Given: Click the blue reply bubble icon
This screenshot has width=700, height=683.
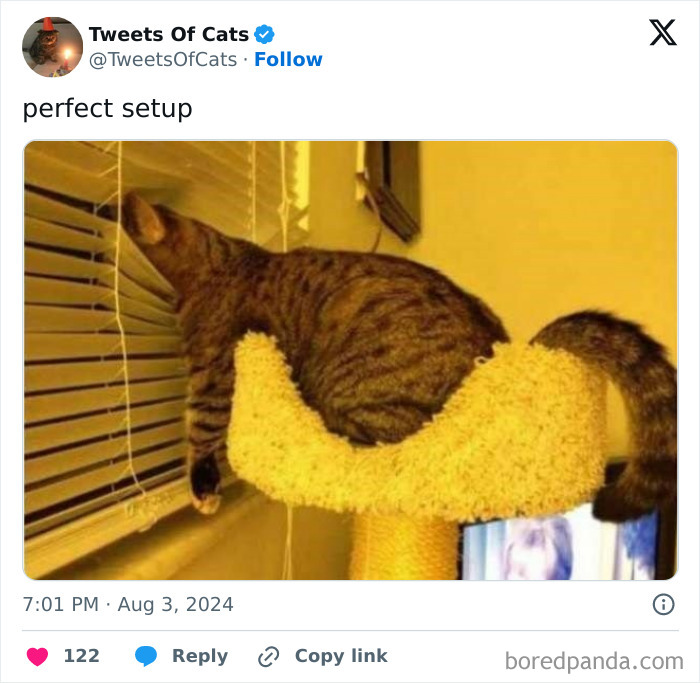Looking at the screenshot, I should click(147, 657).
